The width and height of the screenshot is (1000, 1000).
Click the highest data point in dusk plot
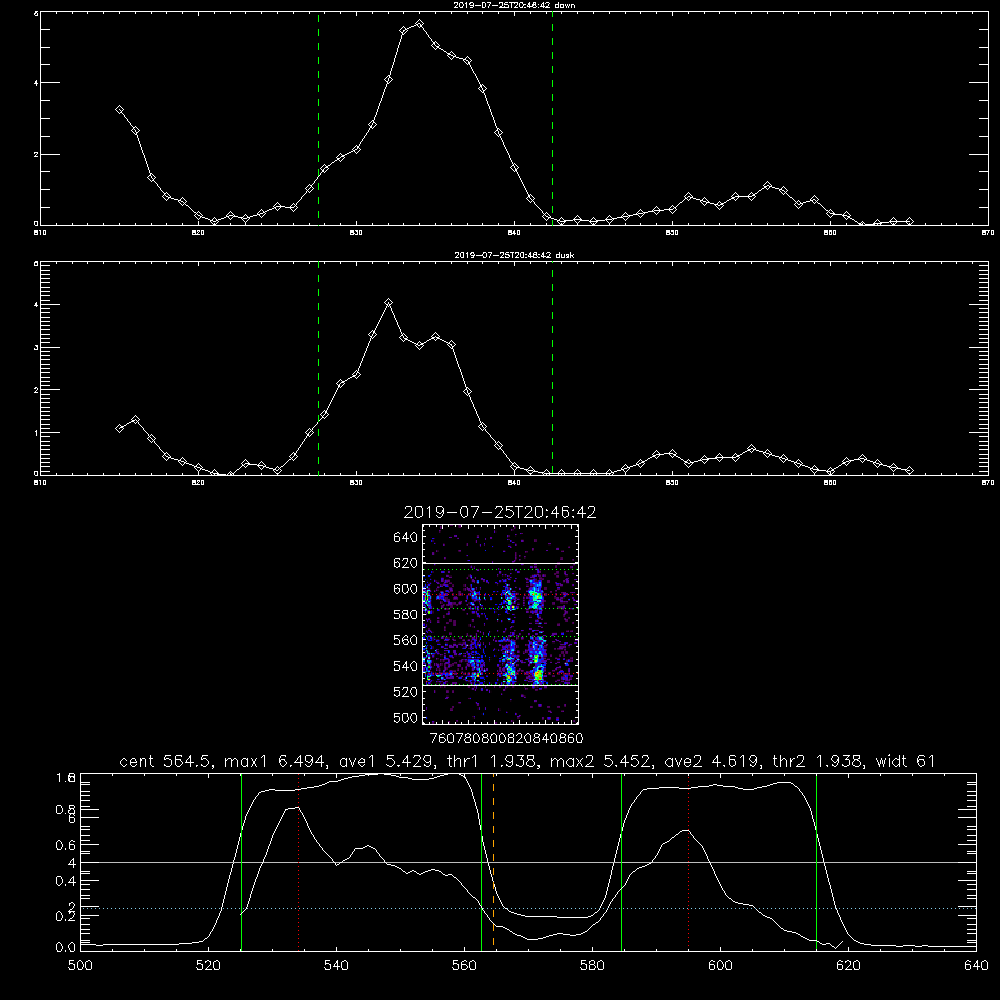388,302
